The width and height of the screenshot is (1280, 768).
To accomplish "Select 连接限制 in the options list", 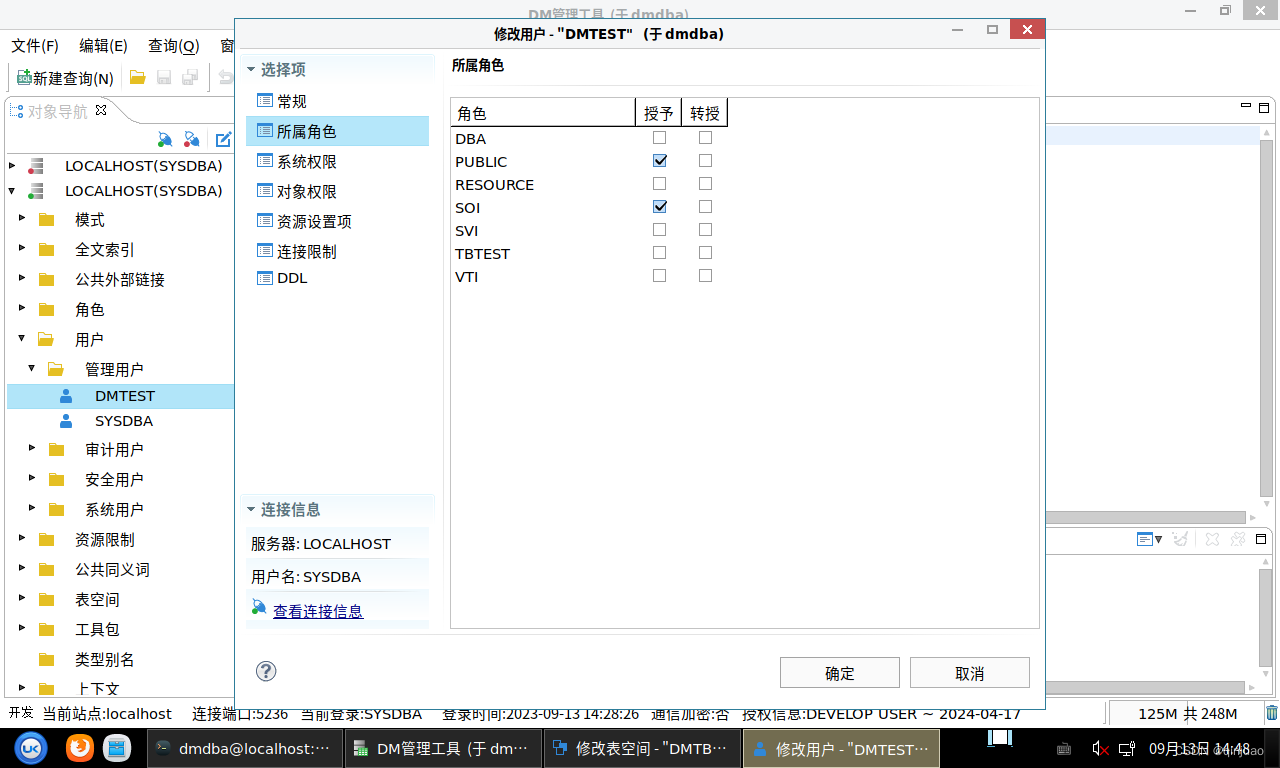I will pos(337,251).
